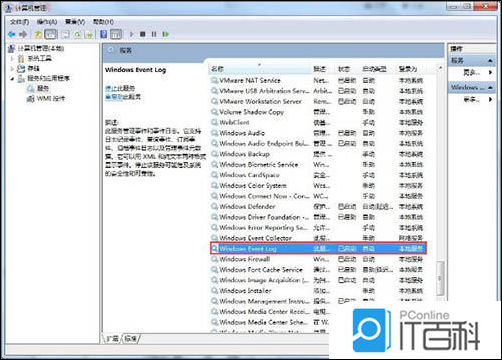The width and height of the screenshot is (502, 360).
Task: Select the Windows Biometric Service row
Action: point(318,165)
